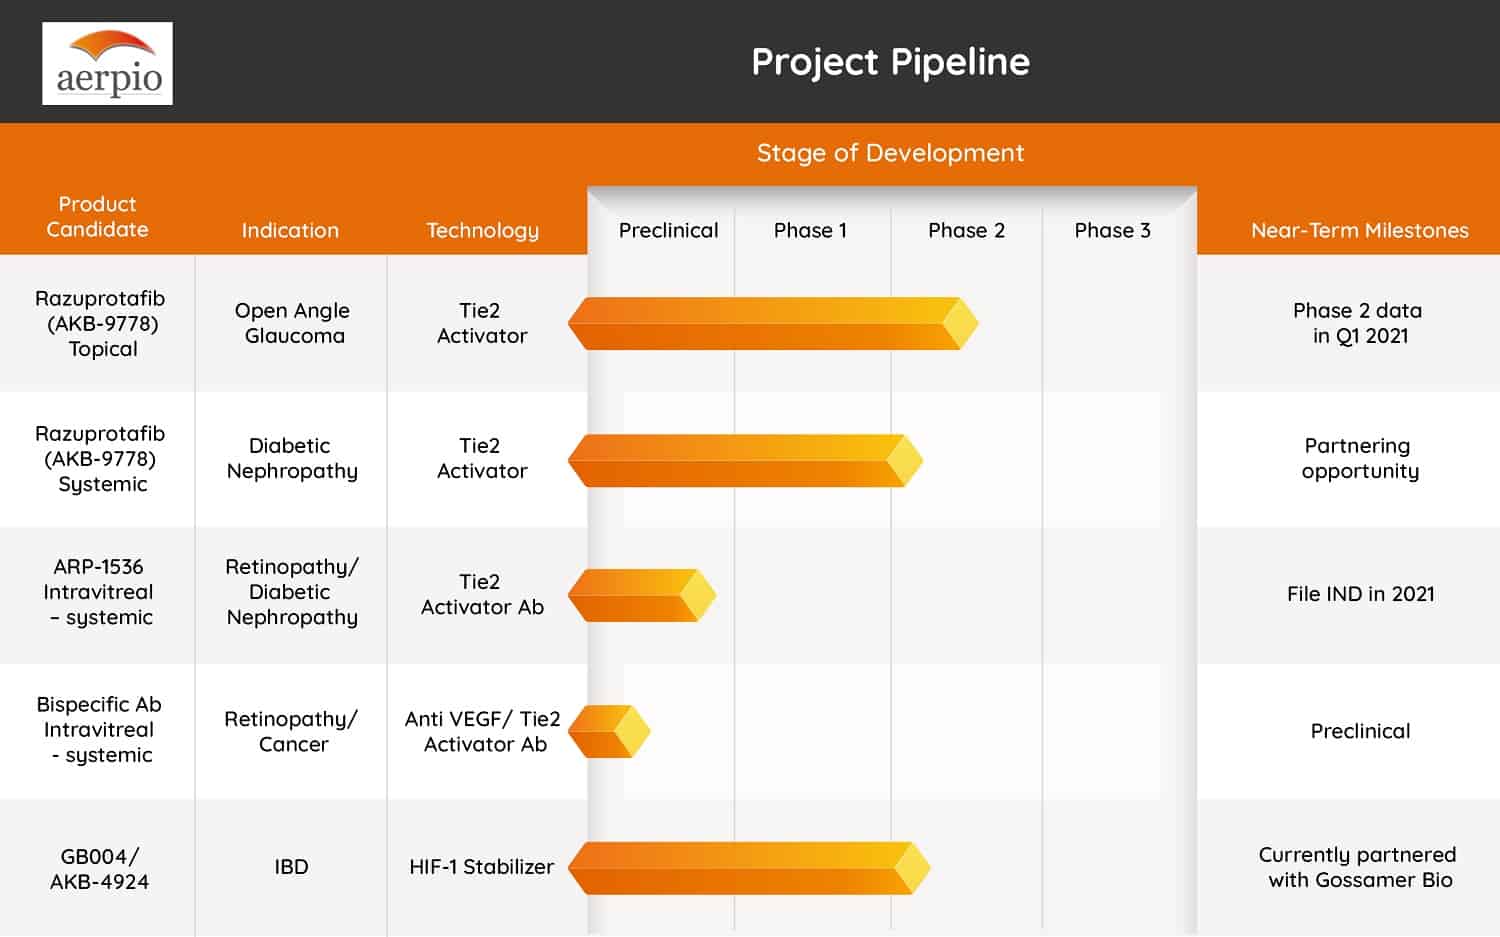The image size is (1500, 937).
Task: Click the Diabetic Nephropathy pipeline progress bar
Action: 743,461
